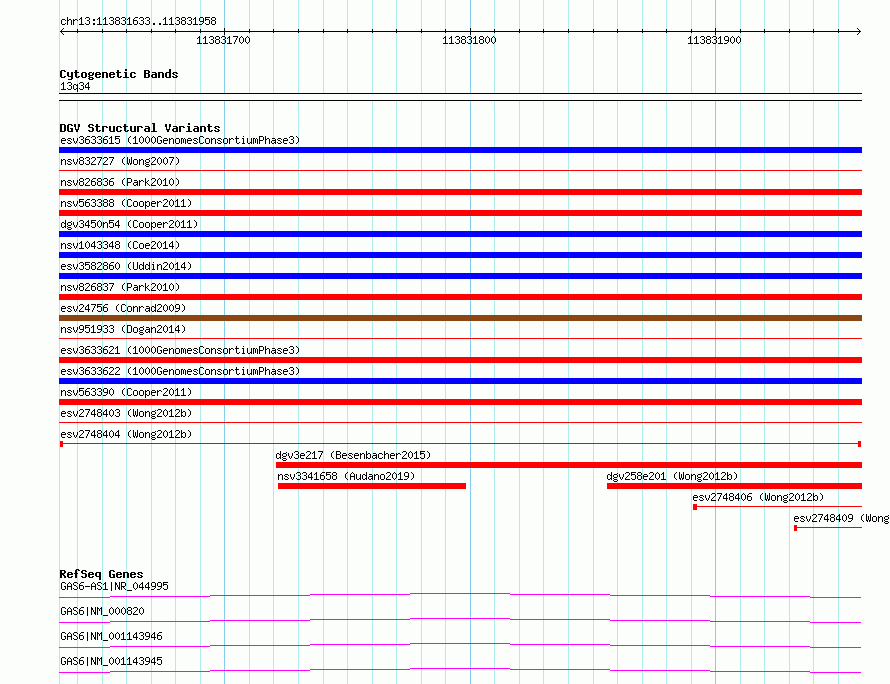Click the 113831800 ruler position

pos(469,40)
